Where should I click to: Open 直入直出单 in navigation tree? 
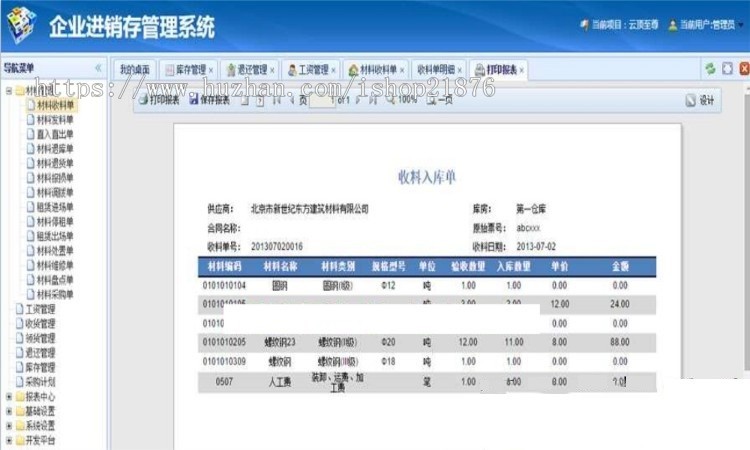pos(55,134)
